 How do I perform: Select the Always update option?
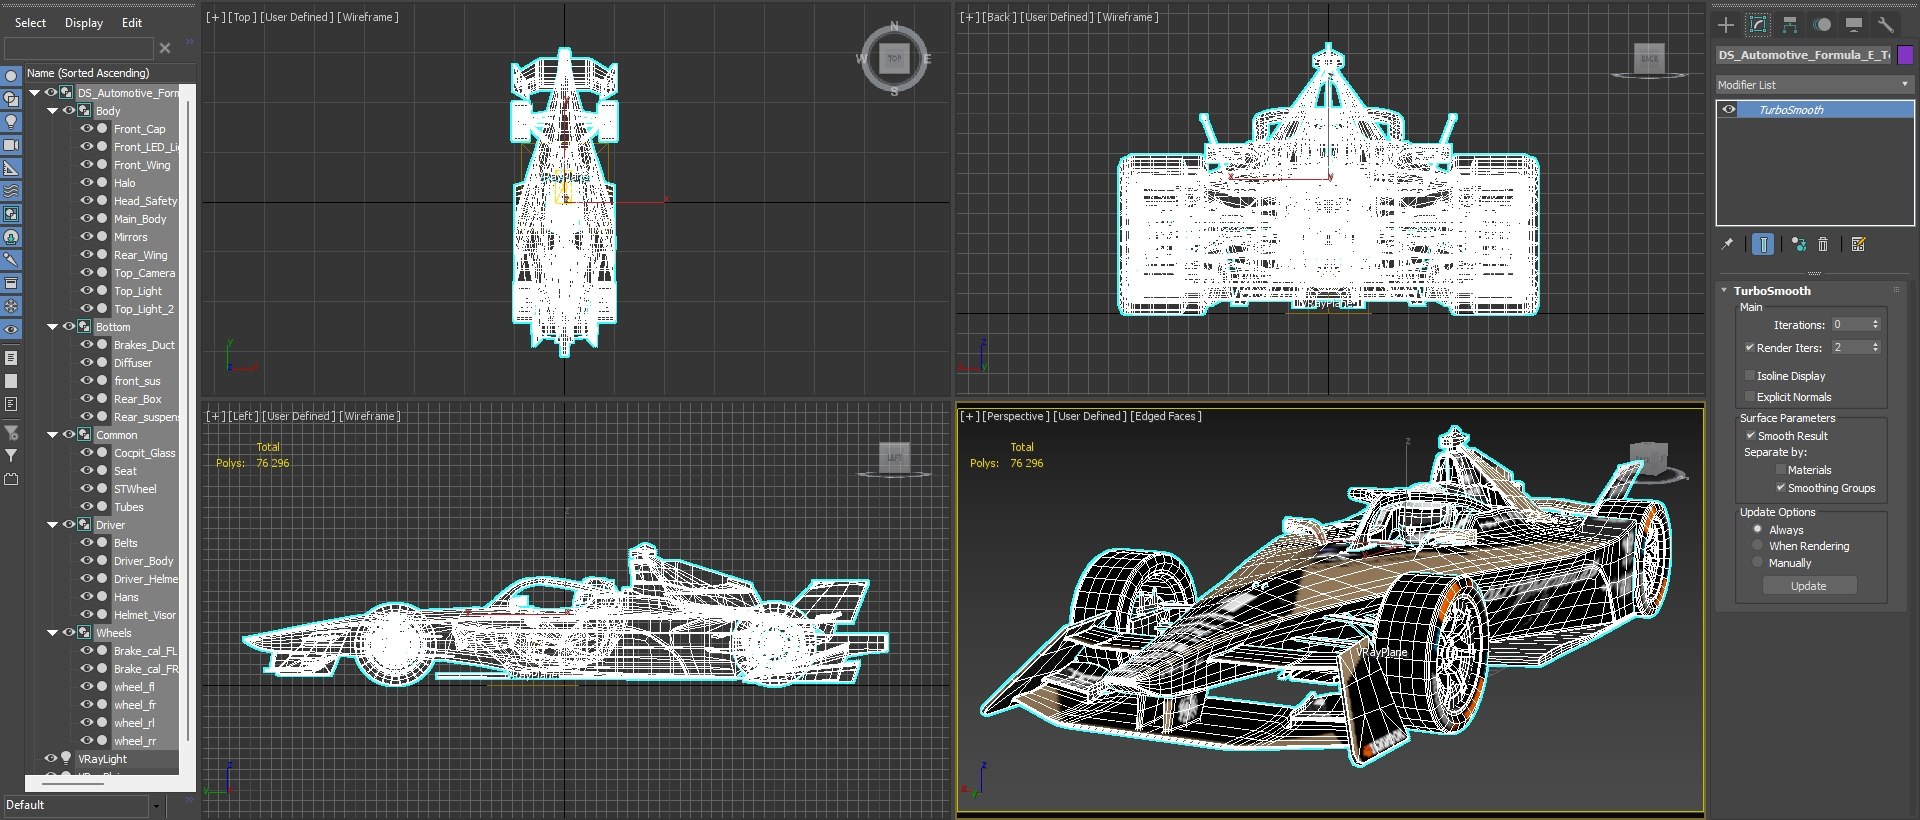[x=1757, y=529]
